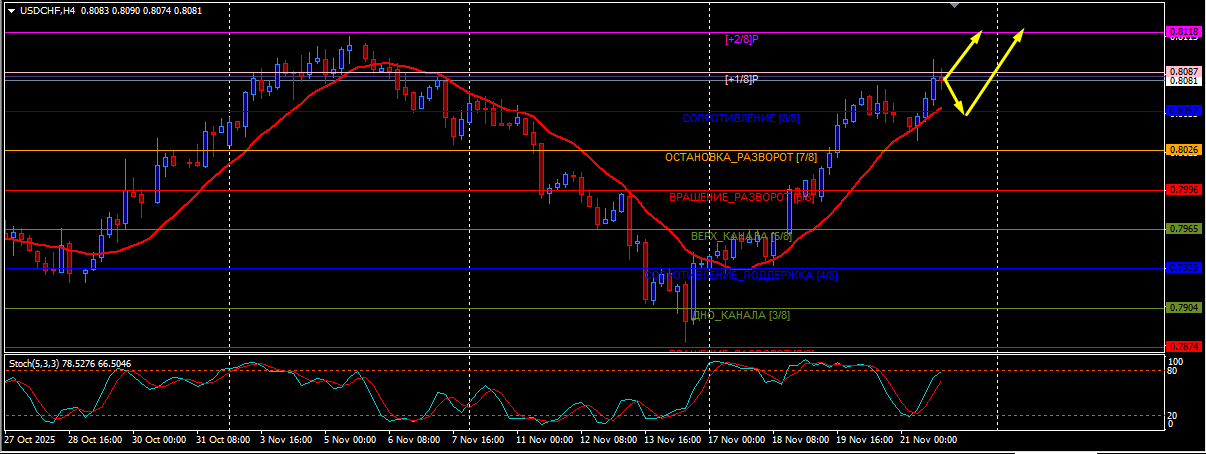Click the 28 Oct 16:00 time label
The image size is (1206, 454).
coord(95,439)
